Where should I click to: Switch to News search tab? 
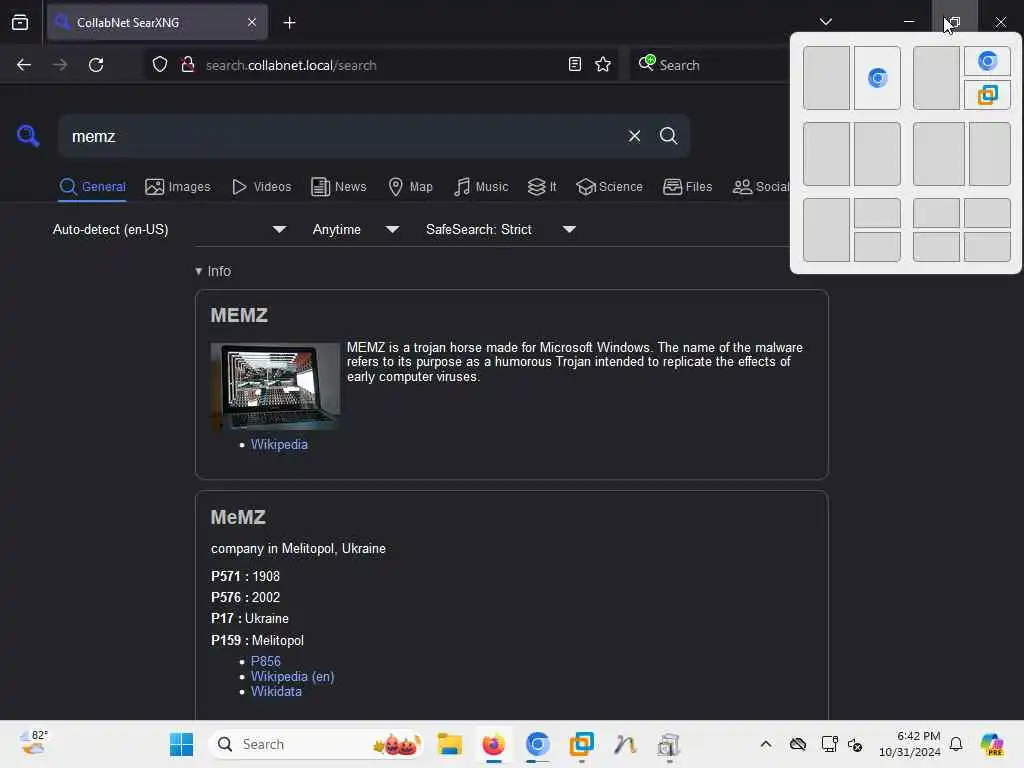tap(339, 187)
